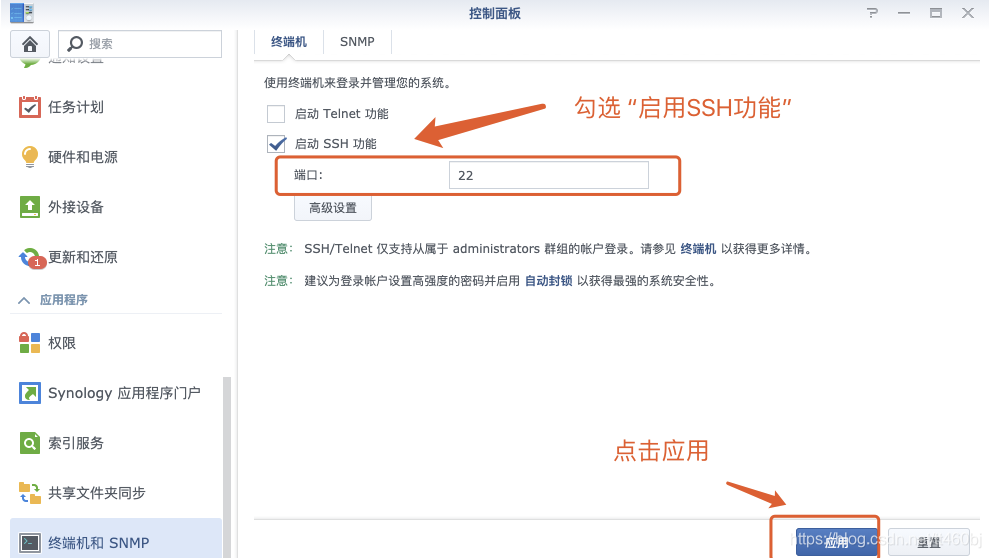This screenshot has height=558, width=991.
Task: Click the 启动 Telnet 功能 label
Action: pyautogui.click(x=341, y=114)
